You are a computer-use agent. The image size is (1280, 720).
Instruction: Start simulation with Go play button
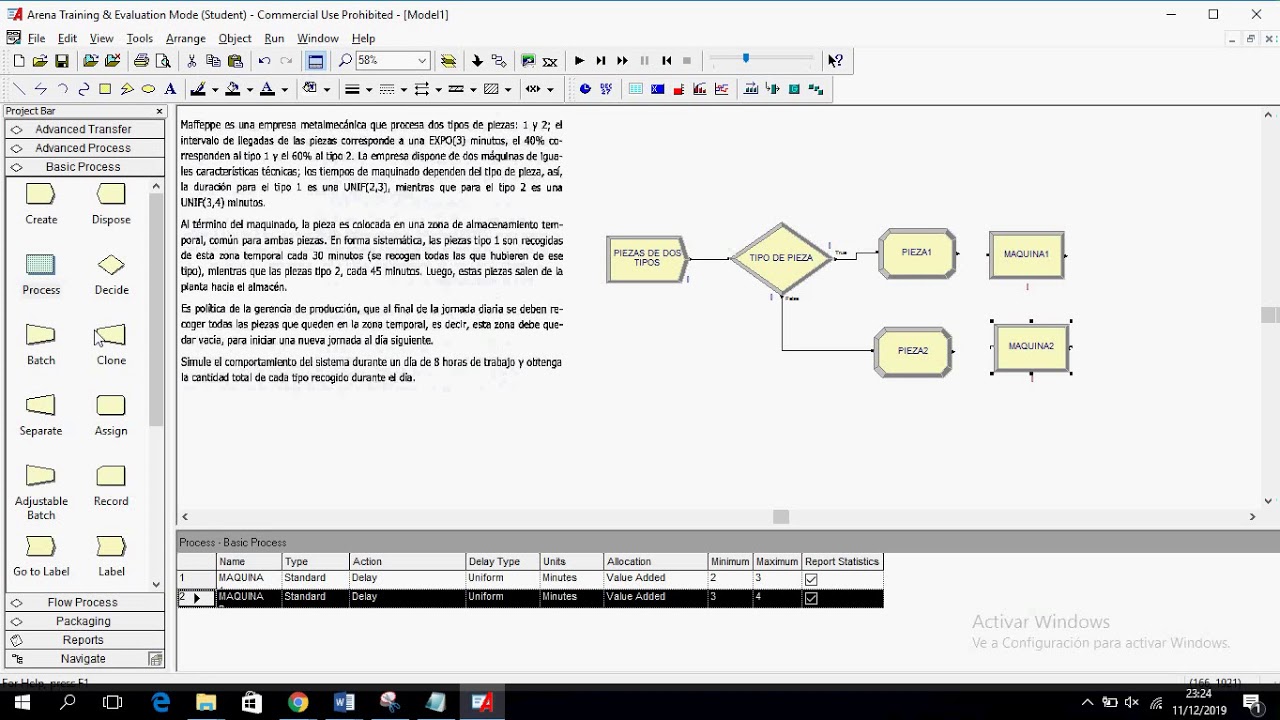pos(579,61)
